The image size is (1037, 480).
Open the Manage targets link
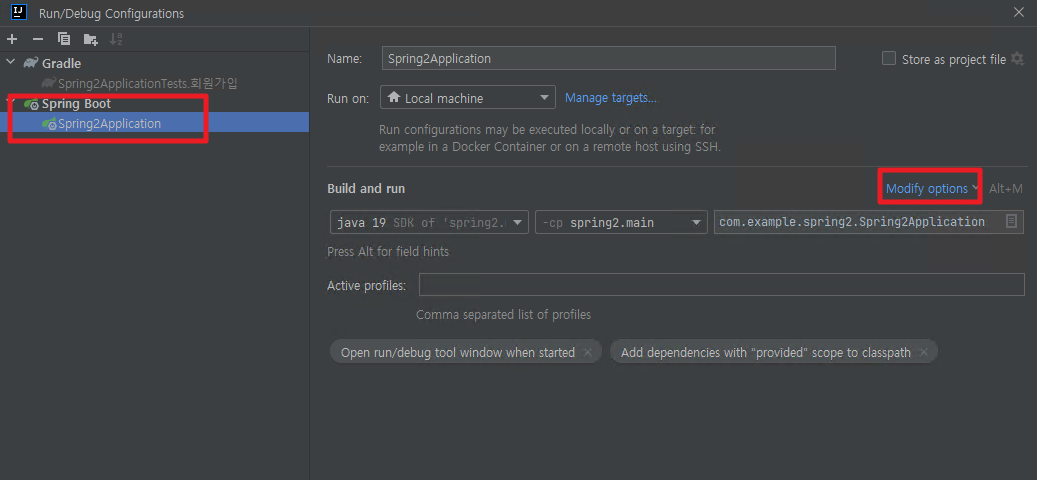pos(610,98)
